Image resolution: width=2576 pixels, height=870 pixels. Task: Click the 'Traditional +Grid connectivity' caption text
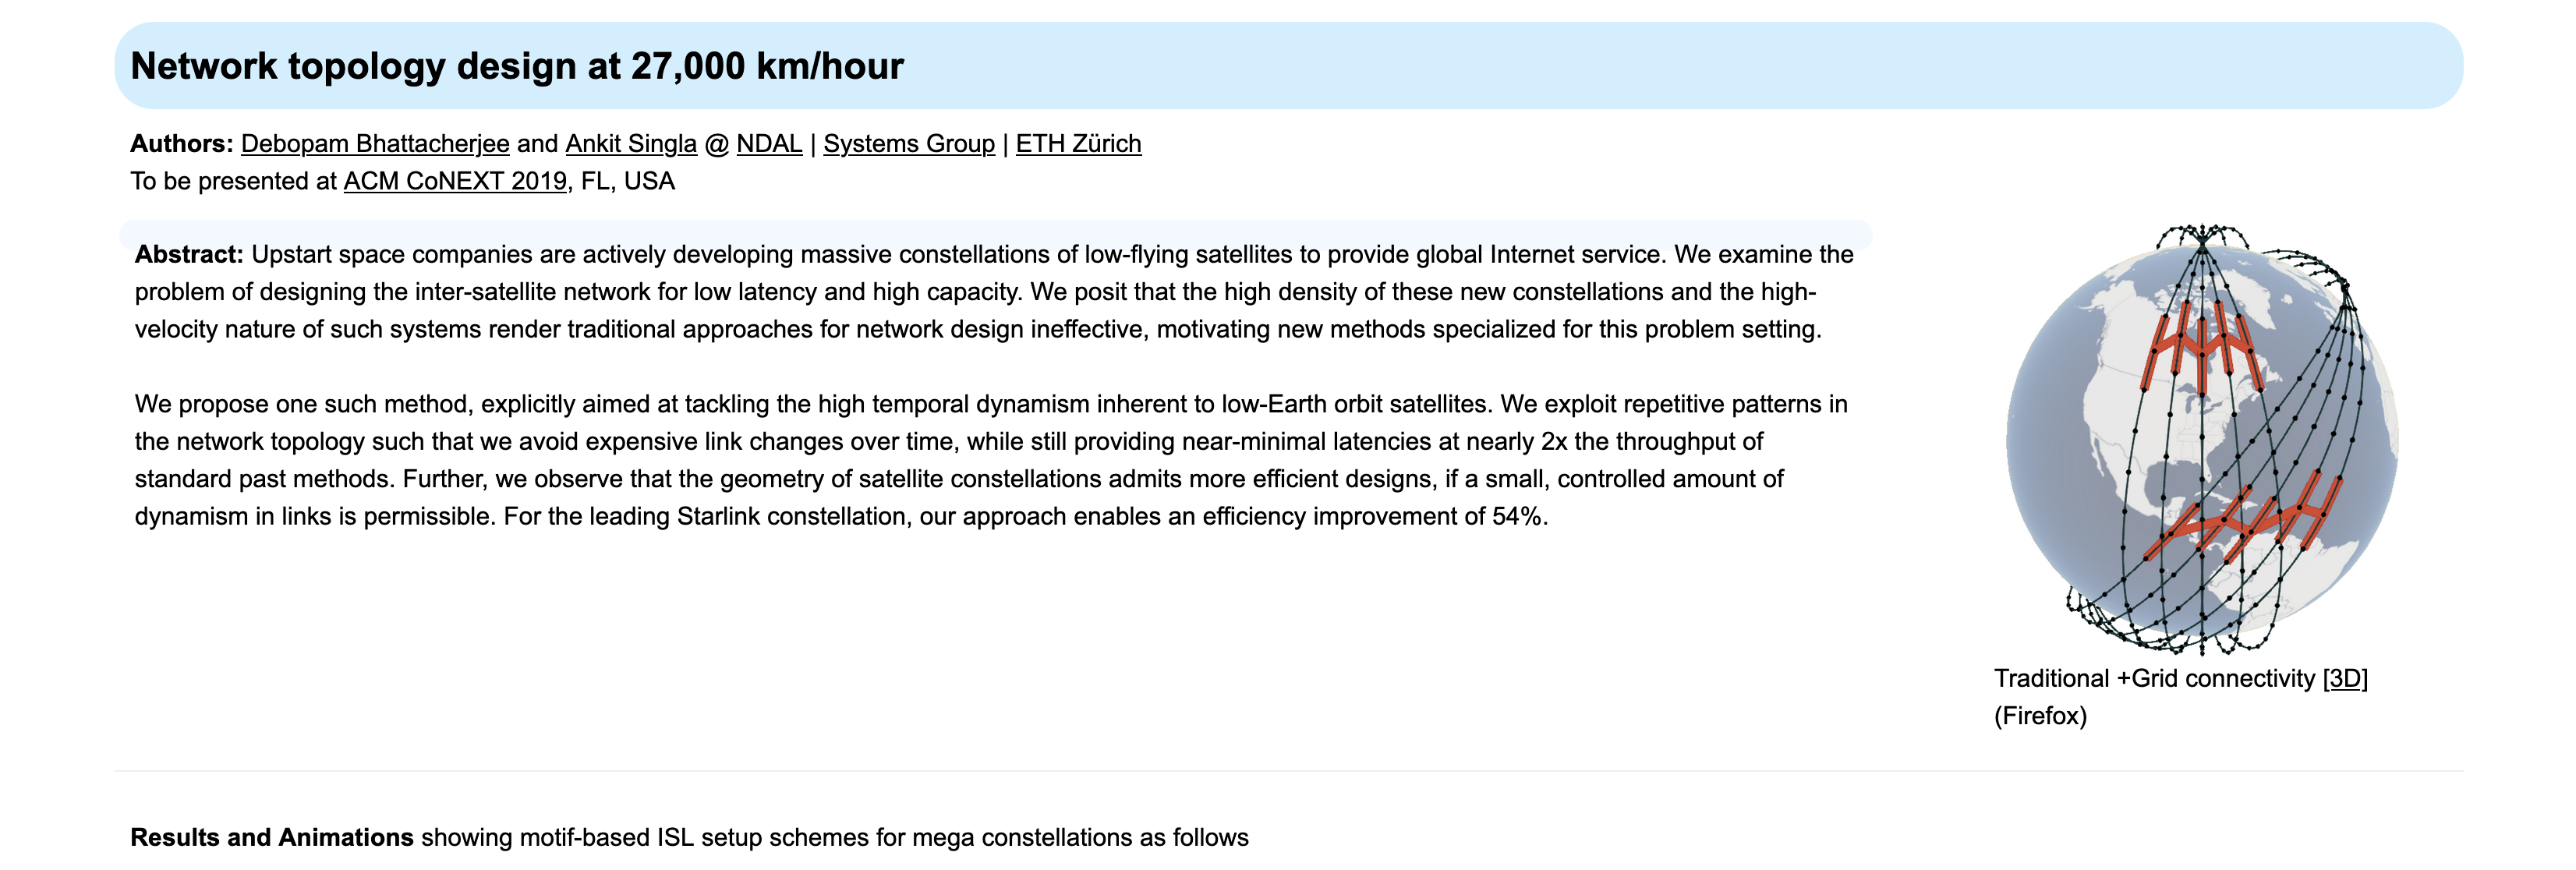coord(2154,679)
